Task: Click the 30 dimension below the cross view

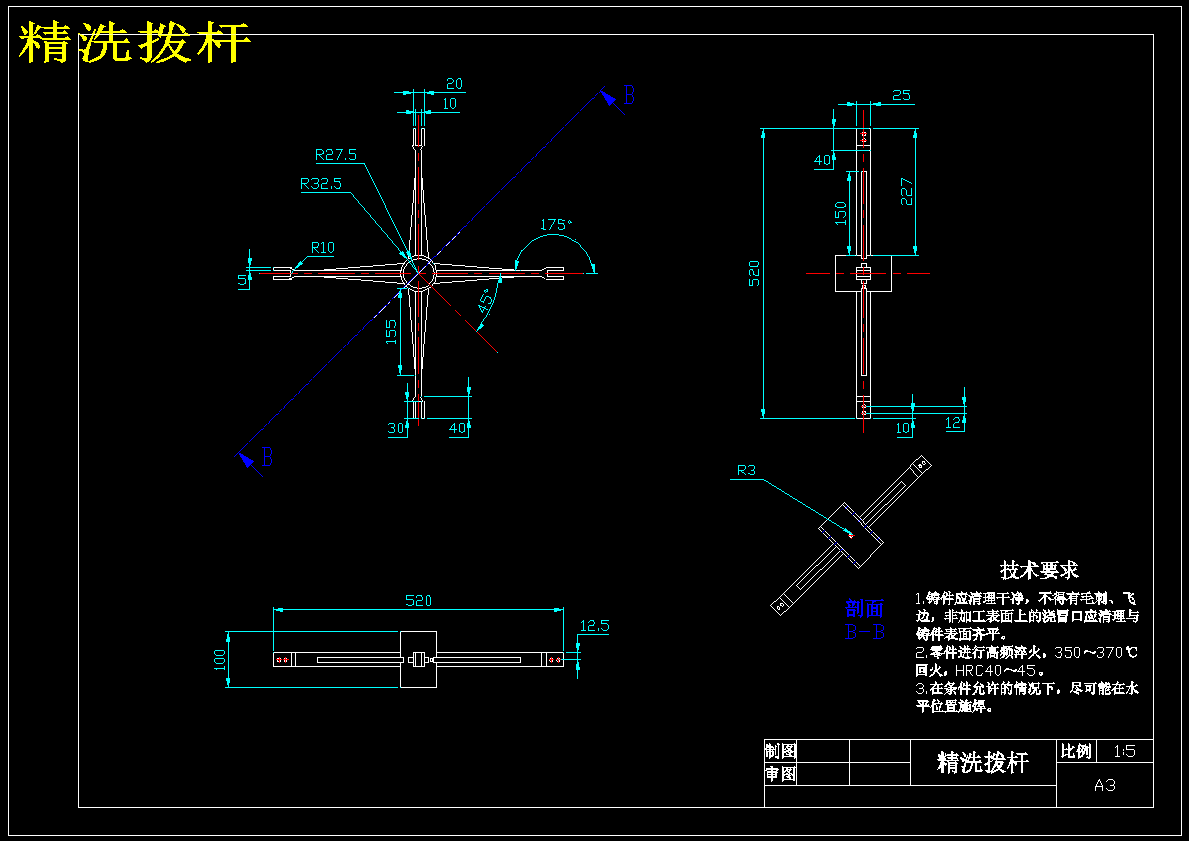Action: click(396, 428)
